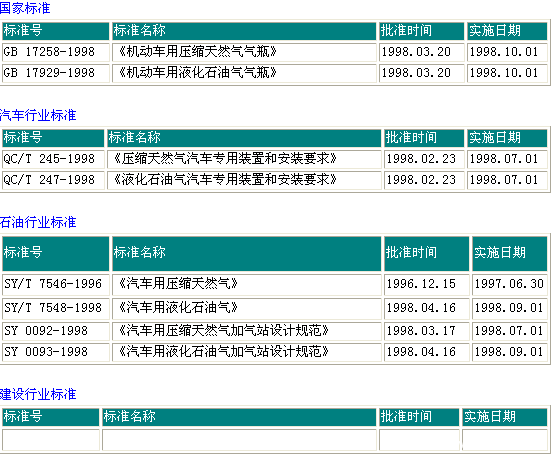
Task: Select approval date 1998.02.23 in QC/T 247-1998 row
Action: coord(421,180)
